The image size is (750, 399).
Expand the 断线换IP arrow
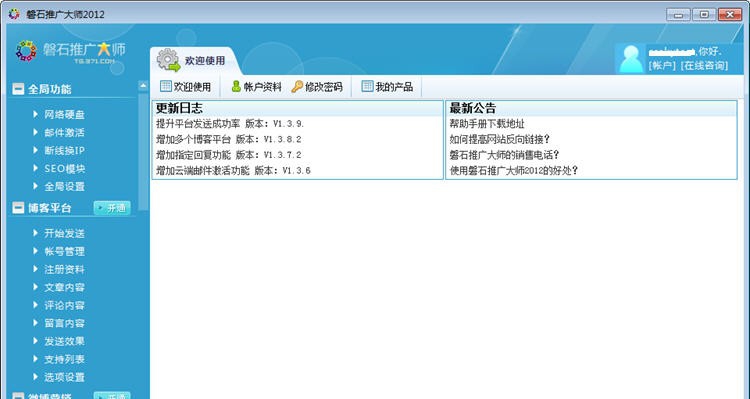click(x=35, y=150)
